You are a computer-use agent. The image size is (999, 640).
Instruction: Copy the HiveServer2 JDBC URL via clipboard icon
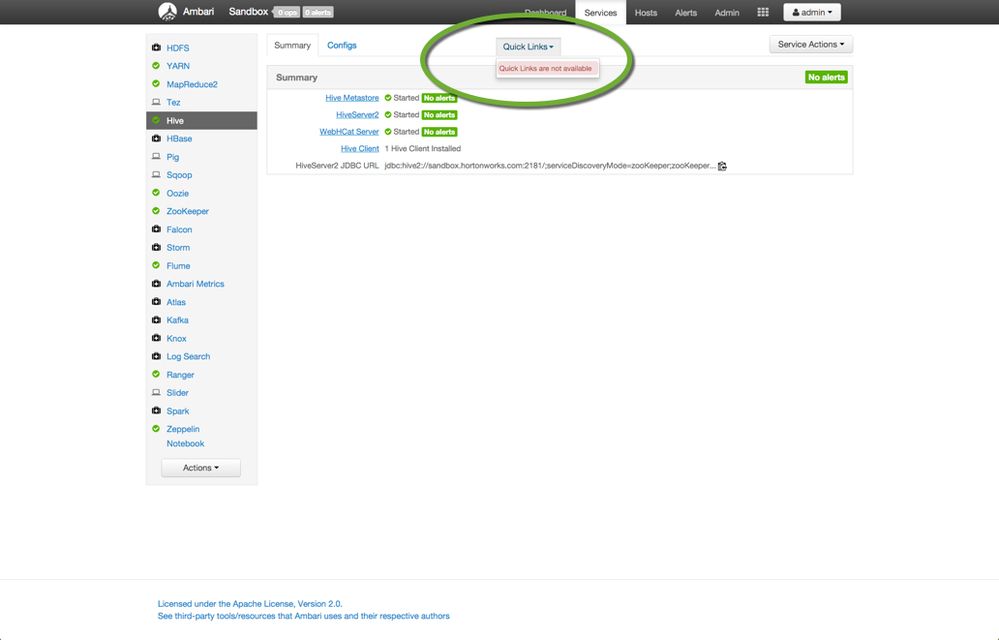722,166
